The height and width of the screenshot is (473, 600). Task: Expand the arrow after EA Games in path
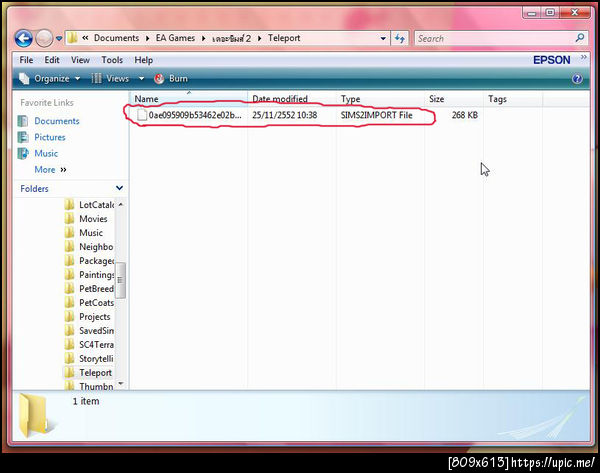pos(203,38)
